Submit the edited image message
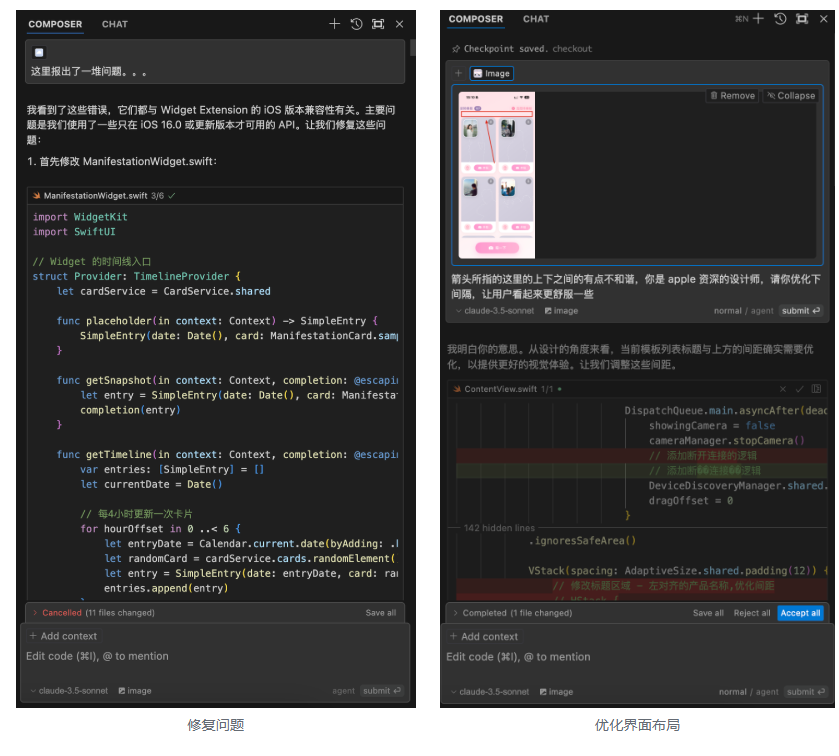The height and width of the screenshot is (756, 839). pos(800,311)
